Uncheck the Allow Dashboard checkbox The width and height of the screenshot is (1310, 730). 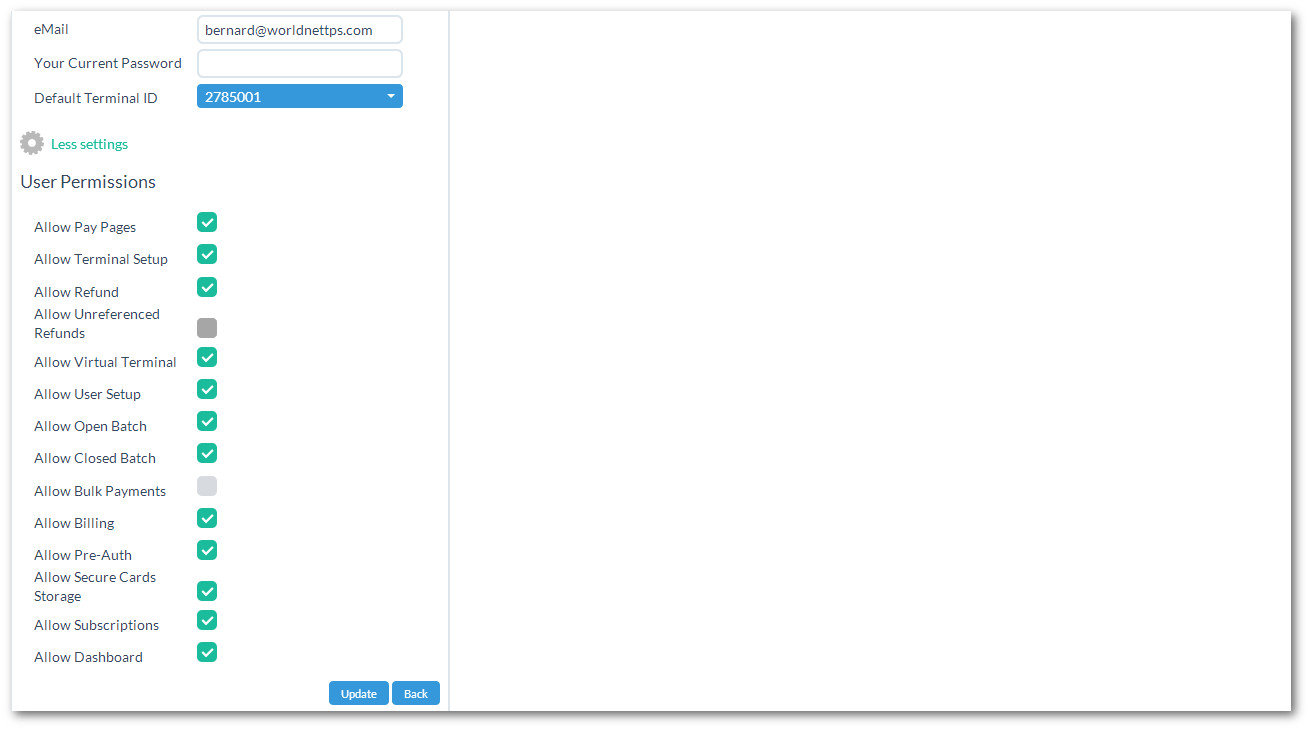[x=207, y=652]
